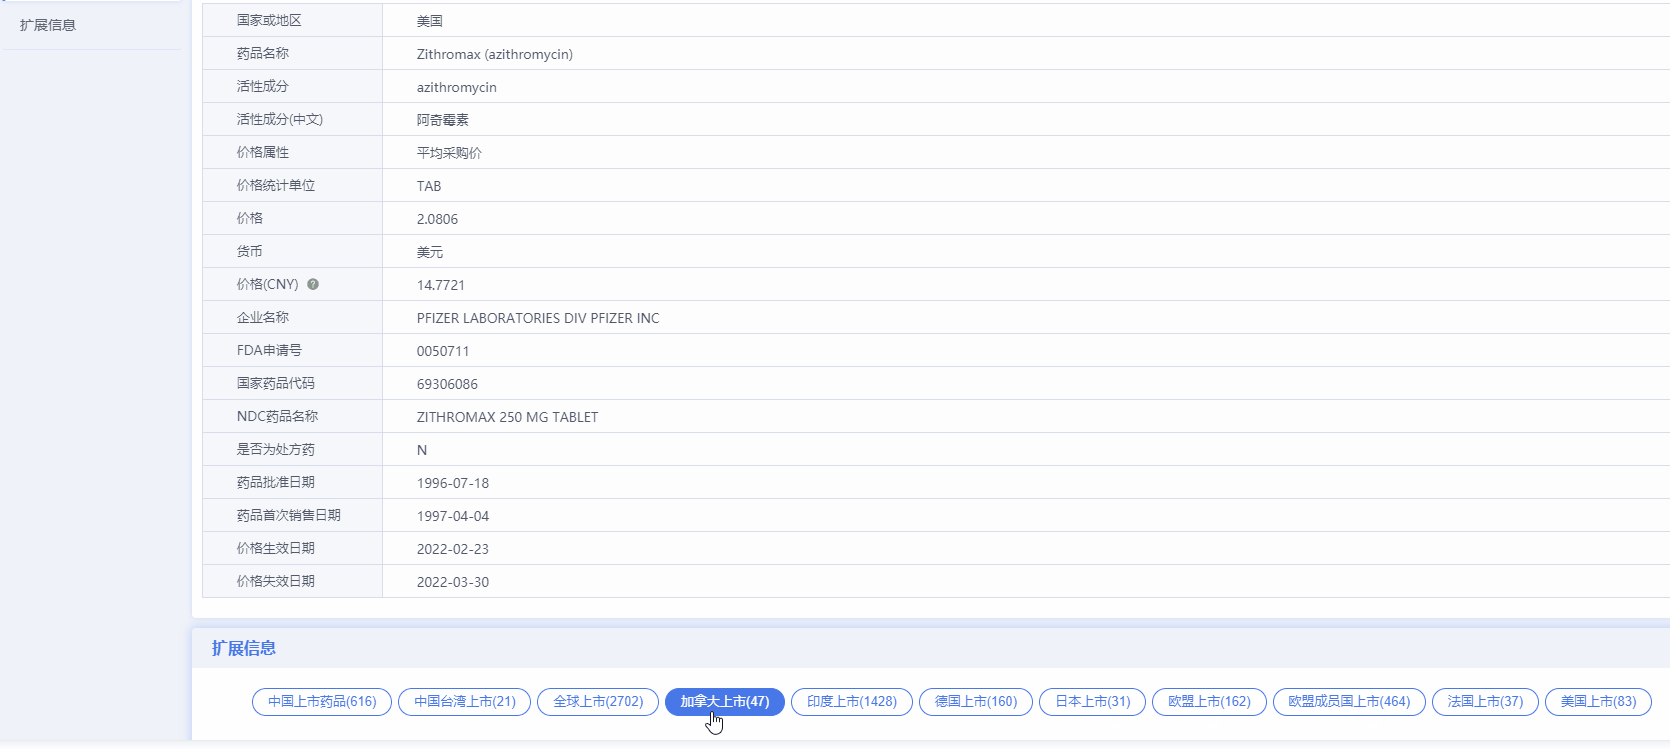Click the national drug code 69306086
Image resolution: width=1670 pixels, height=749 pixels.
coord(447,384)
